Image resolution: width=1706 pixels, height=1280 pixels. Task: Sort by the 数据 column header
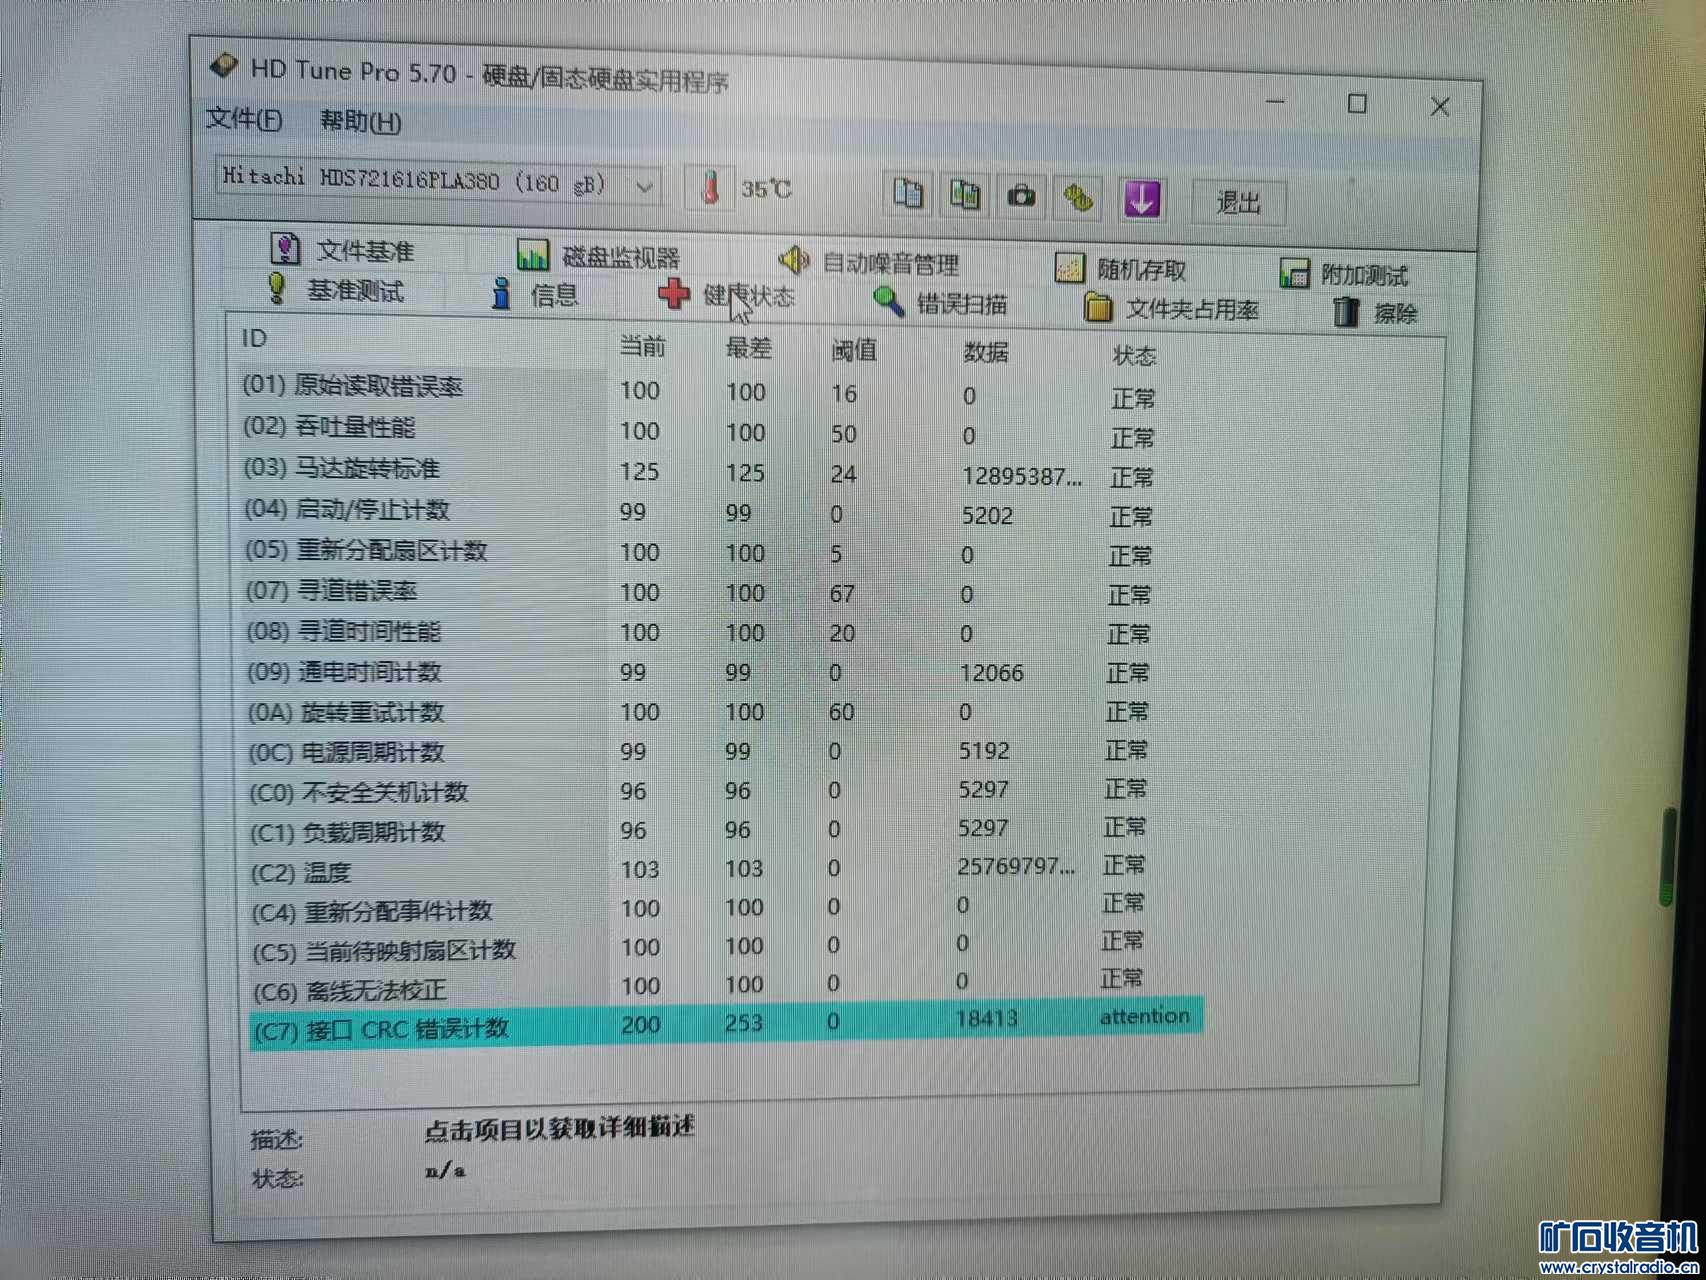point(986,352)
